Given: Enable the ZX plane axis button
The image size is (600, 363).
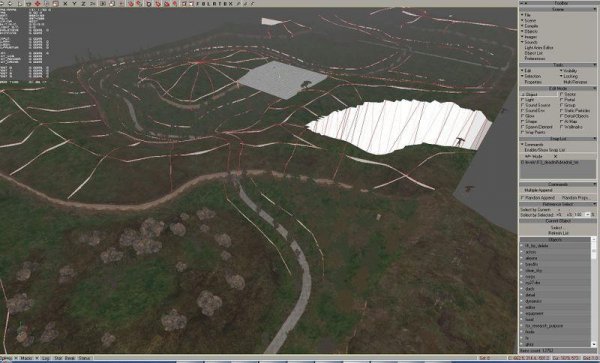Looking at the screenshot, I should 93,3.
